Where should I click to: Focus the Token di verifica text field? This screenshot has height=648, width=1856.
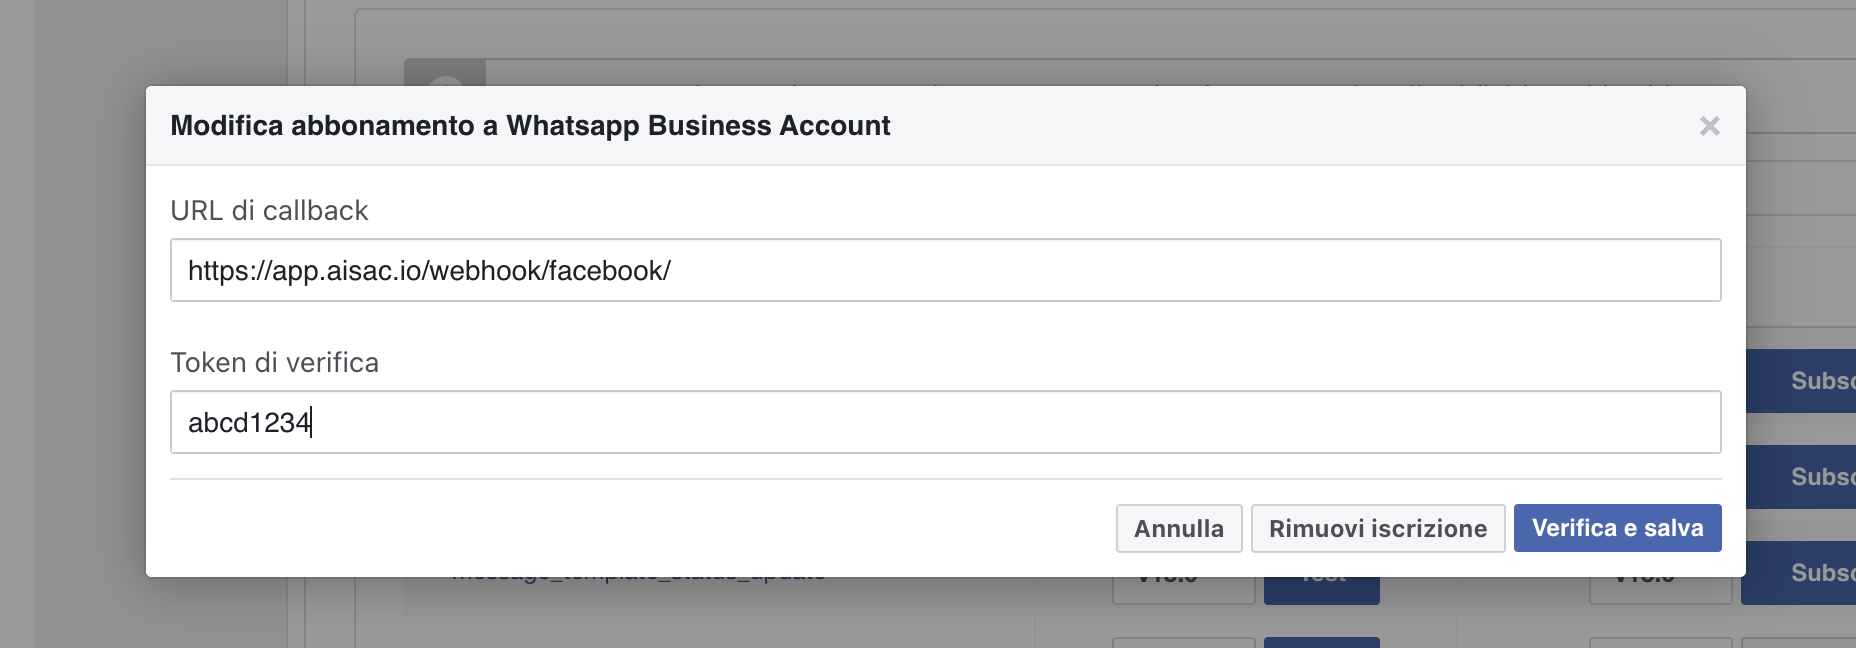tap(945, 422)
